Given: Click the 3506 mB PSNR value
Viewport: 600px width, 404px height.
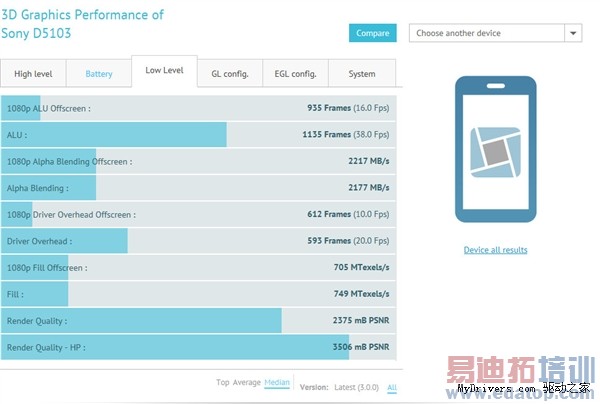Looking at the screenshot, I should [x=361, y=347].
